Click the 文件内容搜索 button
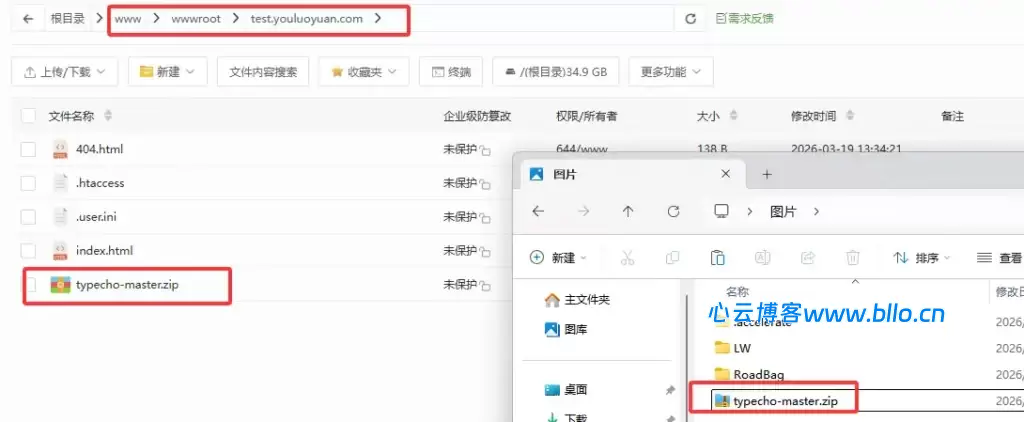 pos(263,72)
